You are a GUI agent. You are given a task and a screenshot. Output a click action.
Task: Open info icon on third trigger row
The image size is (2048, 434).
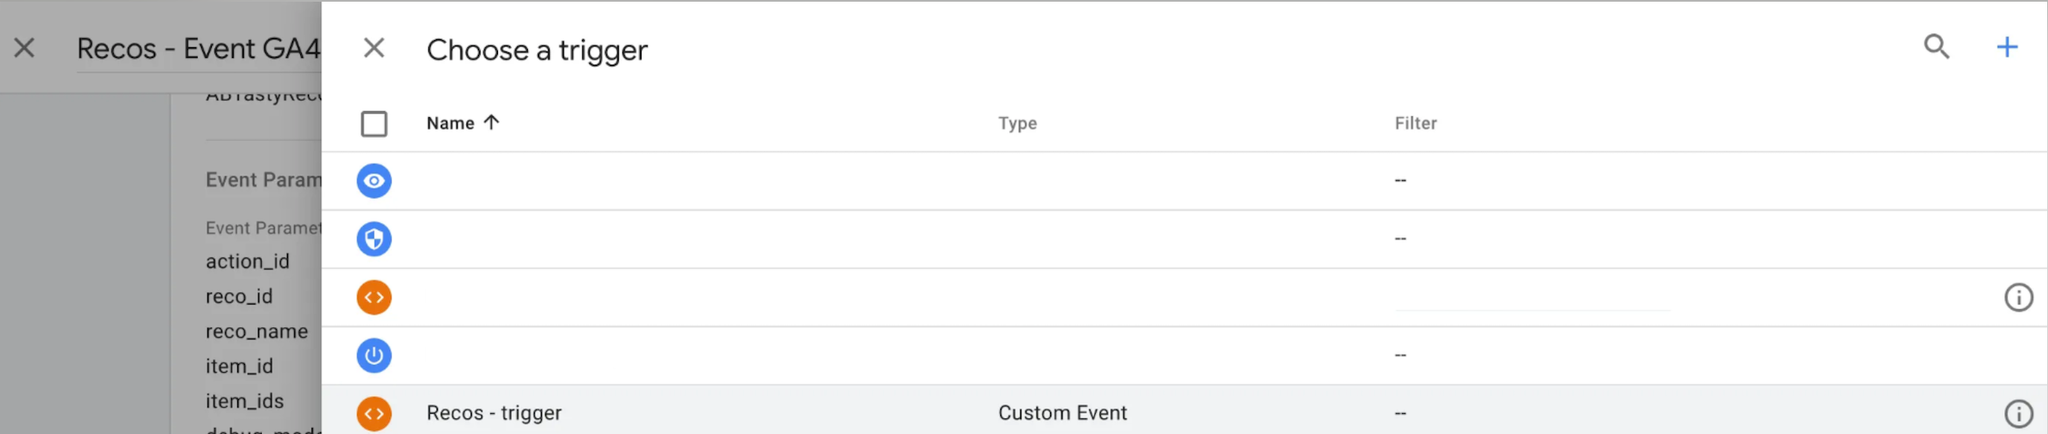click(2018, 297)
